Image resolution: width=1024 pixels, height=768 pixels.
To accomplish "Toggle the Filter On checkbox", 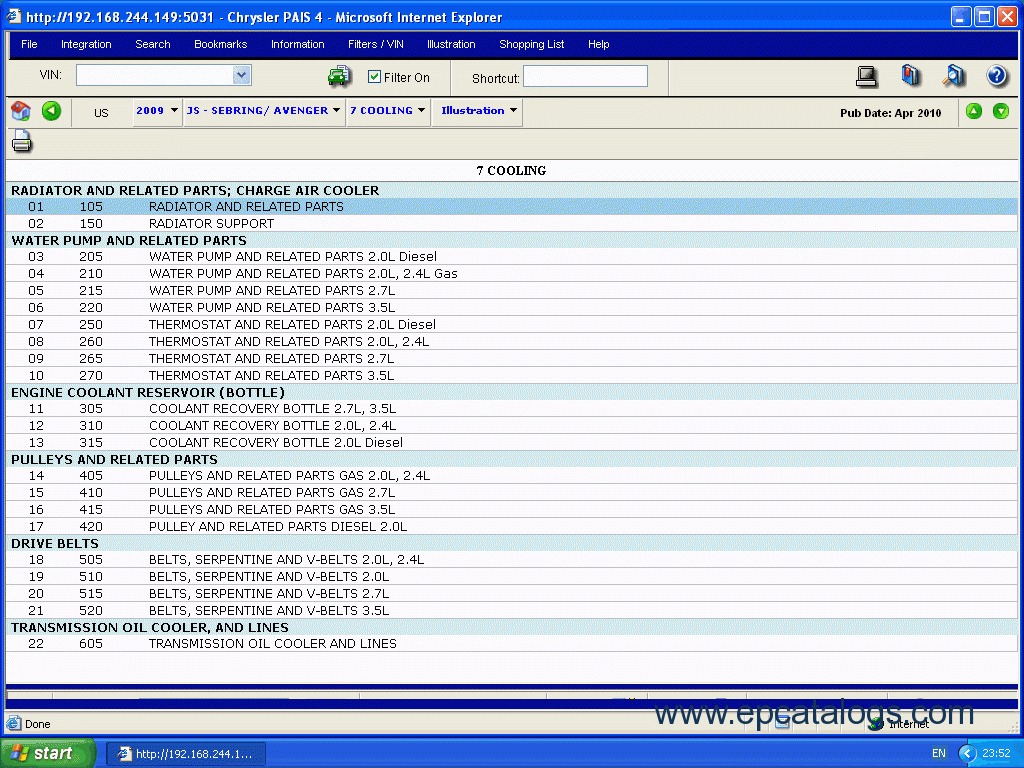I will [x=374, y=77].
